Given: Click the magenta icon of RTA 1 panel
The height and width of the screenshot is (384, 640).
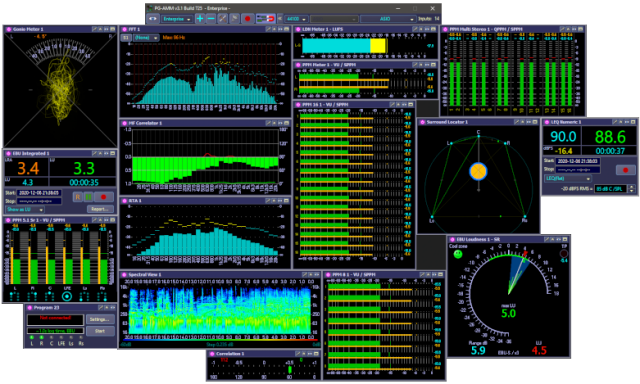Looking at the screenshot, I should pyautogui.click(x=124, y=201).
